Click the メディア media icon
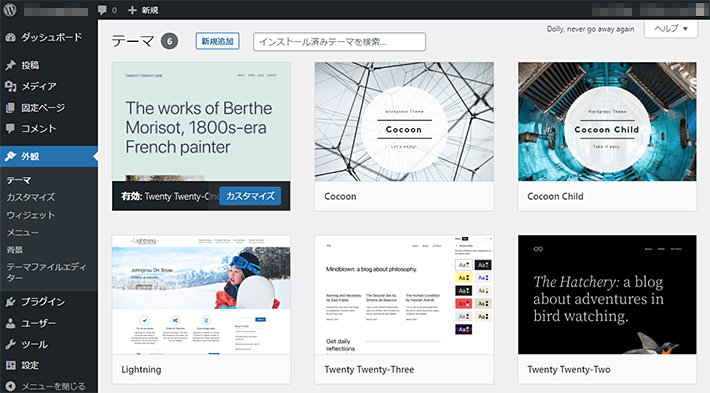This screenshot has height=393, width=710. click(10, 86)
